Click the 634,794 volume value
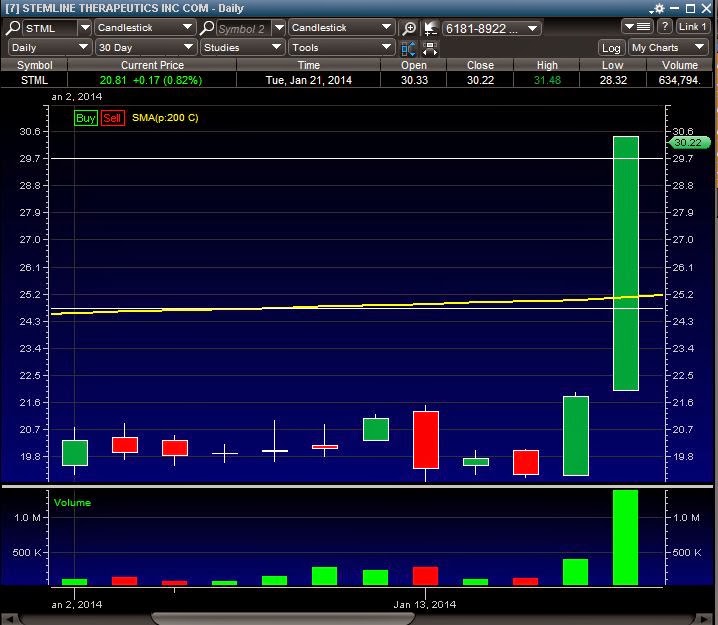This screenshot has width=718, height=625. pos(679,80)
